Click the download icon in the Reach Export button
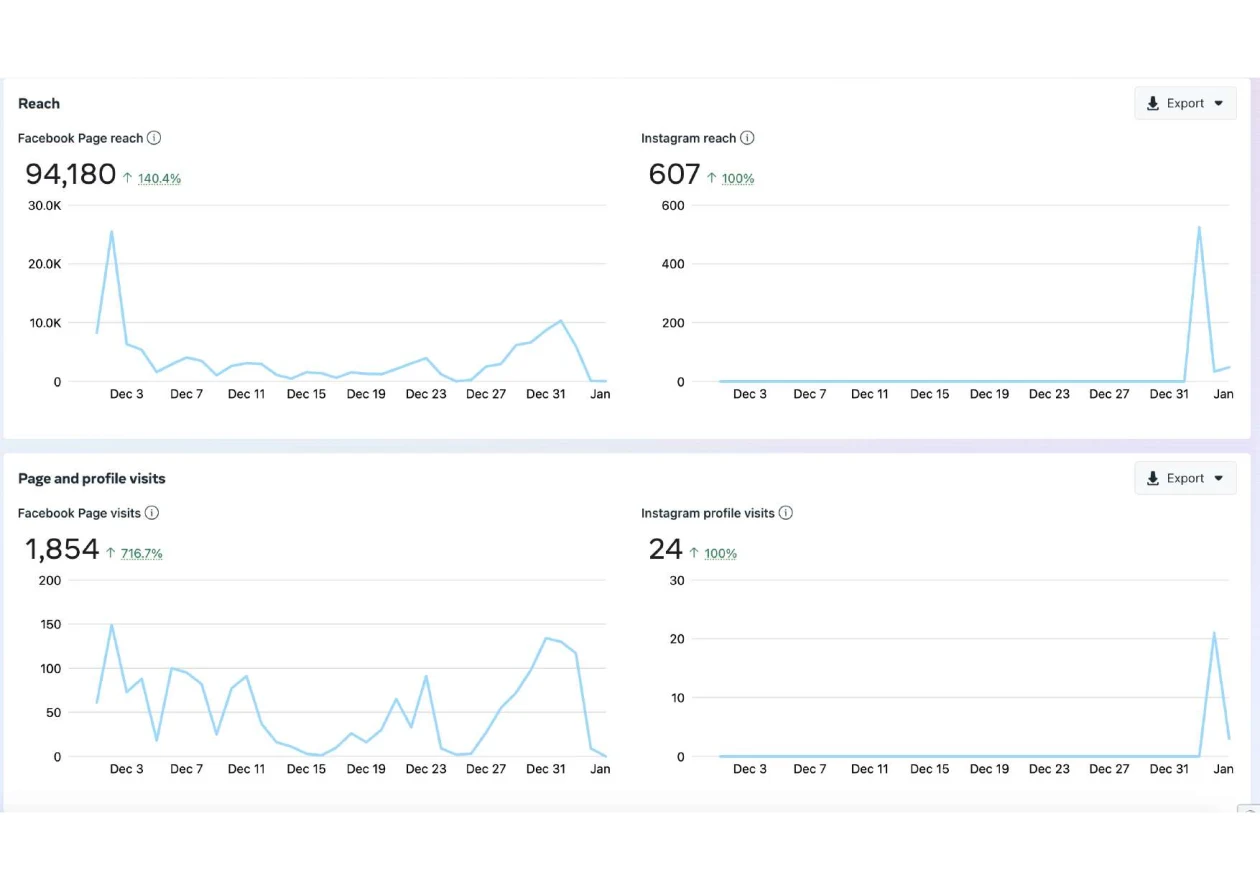 pos(1152,103)
